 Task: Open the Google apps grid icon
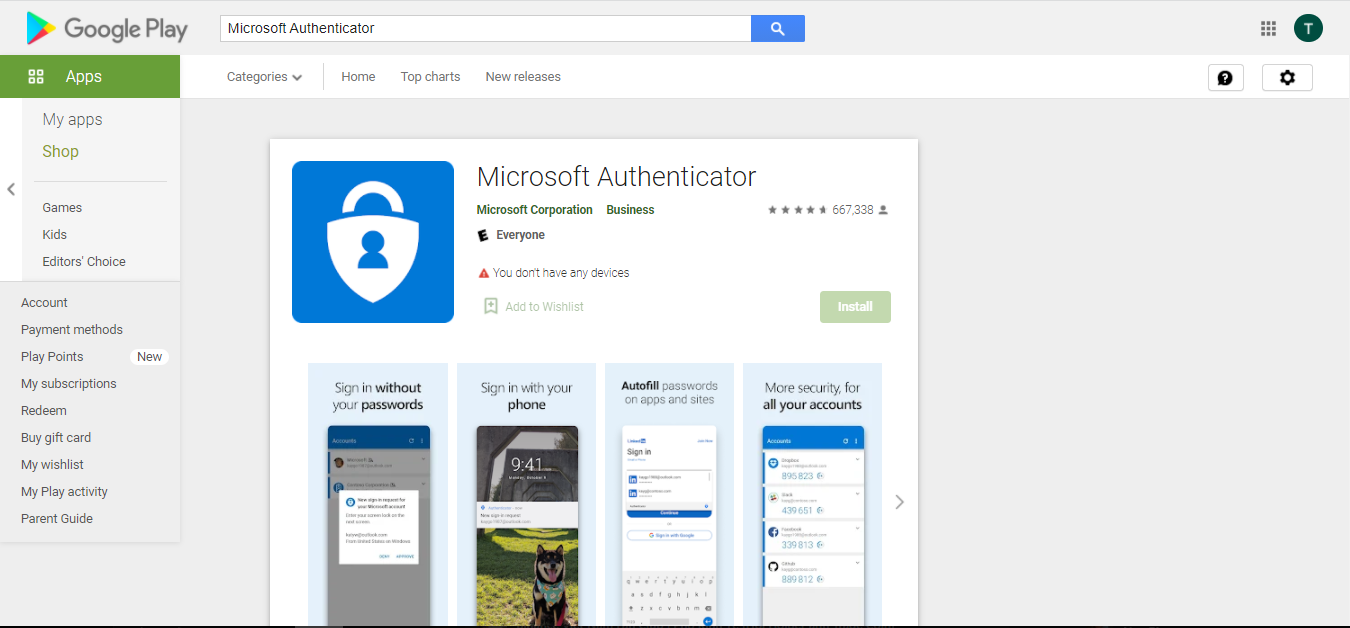(x=1268, y=28)
